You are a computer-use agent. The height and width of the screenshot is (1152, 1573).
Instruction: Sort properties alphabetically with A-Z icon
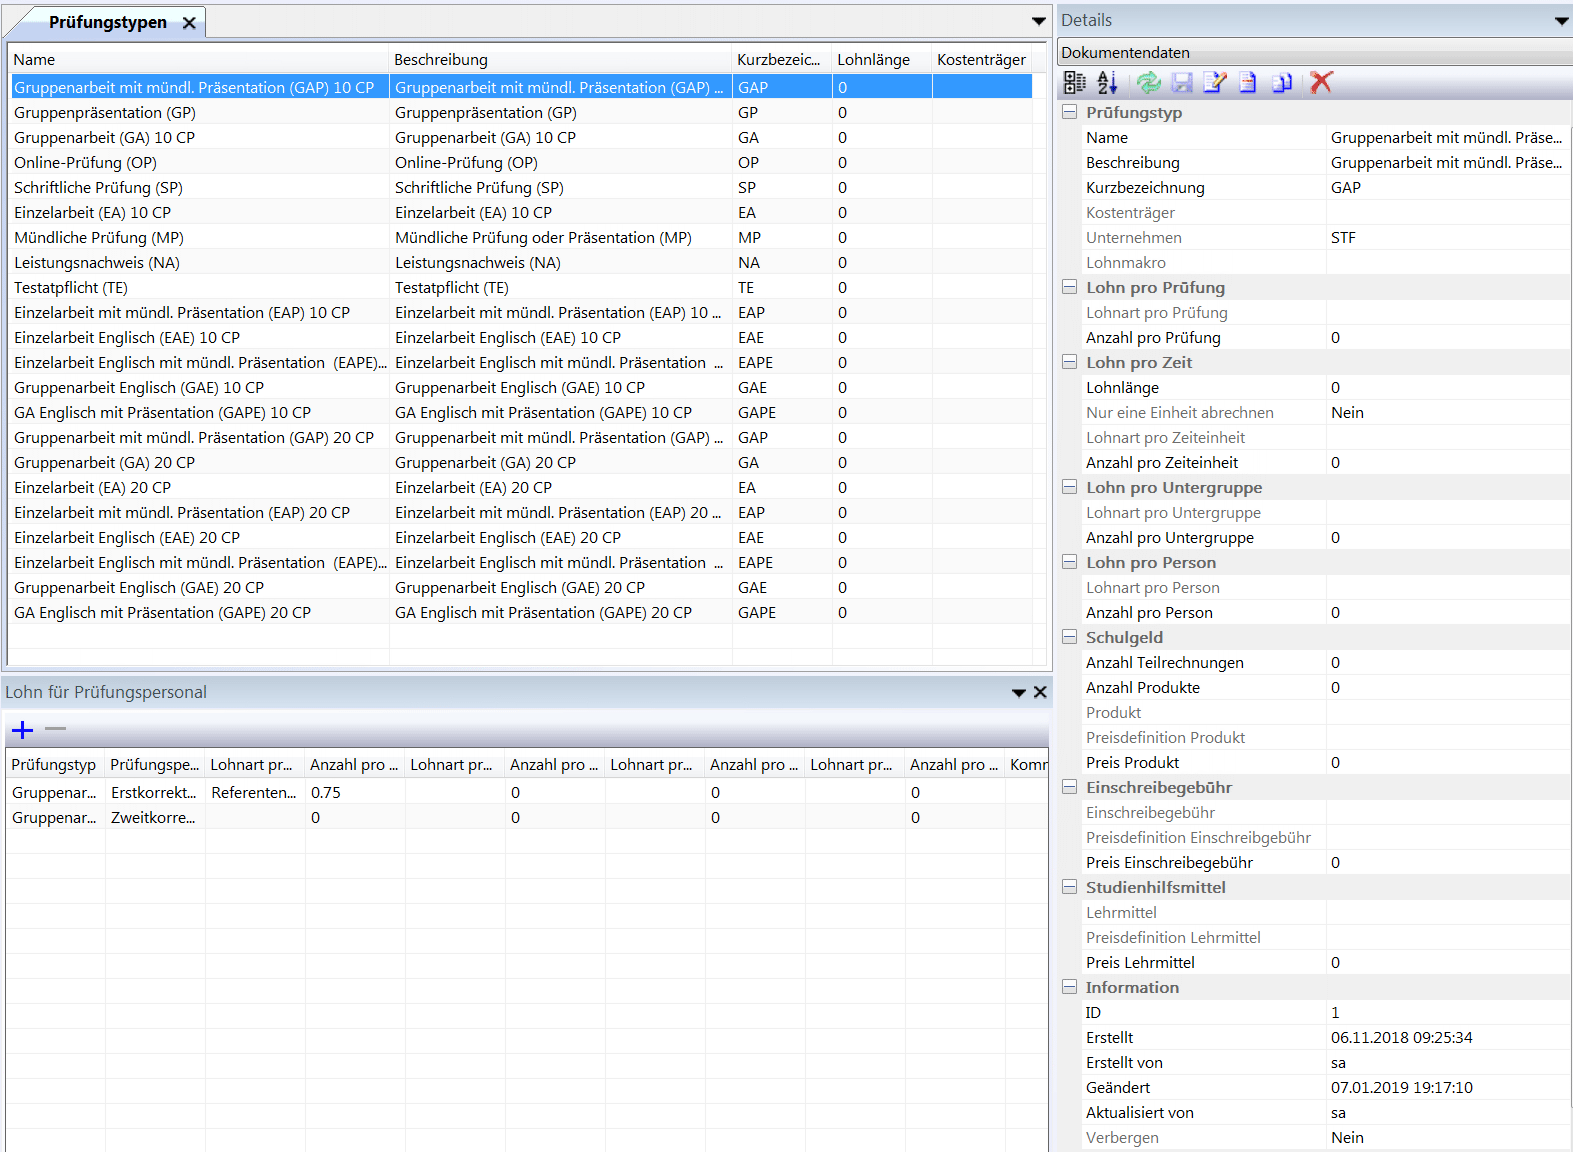[x=1107, y=83]
